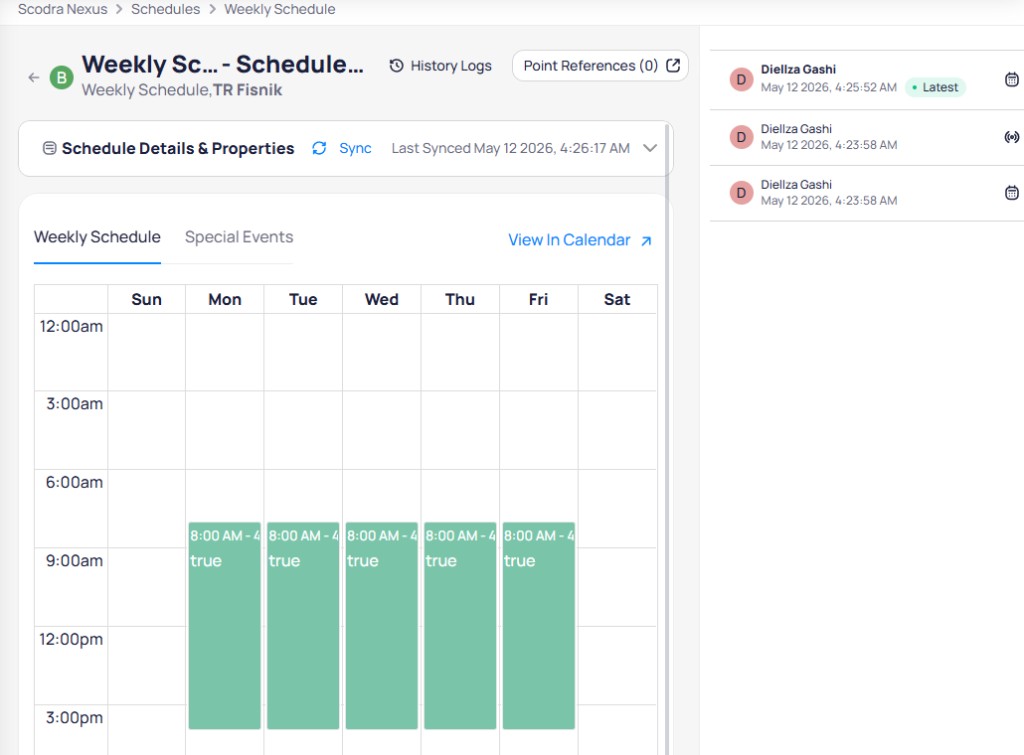Select Monday 8:00 AM true event
Viewport: 1024px width, 755px height.
tap(225, 625)
